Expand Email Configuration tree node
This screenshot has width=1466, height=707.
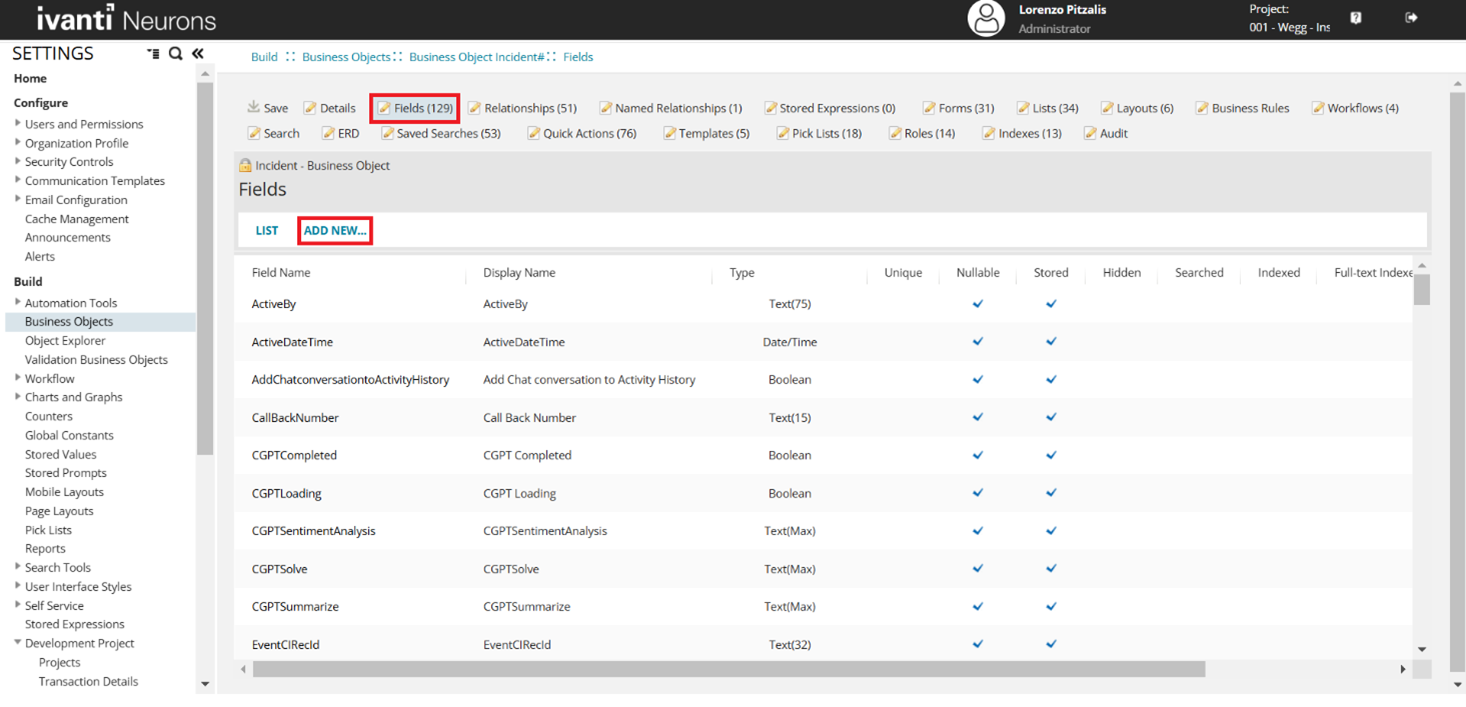(x=18, y=199)
